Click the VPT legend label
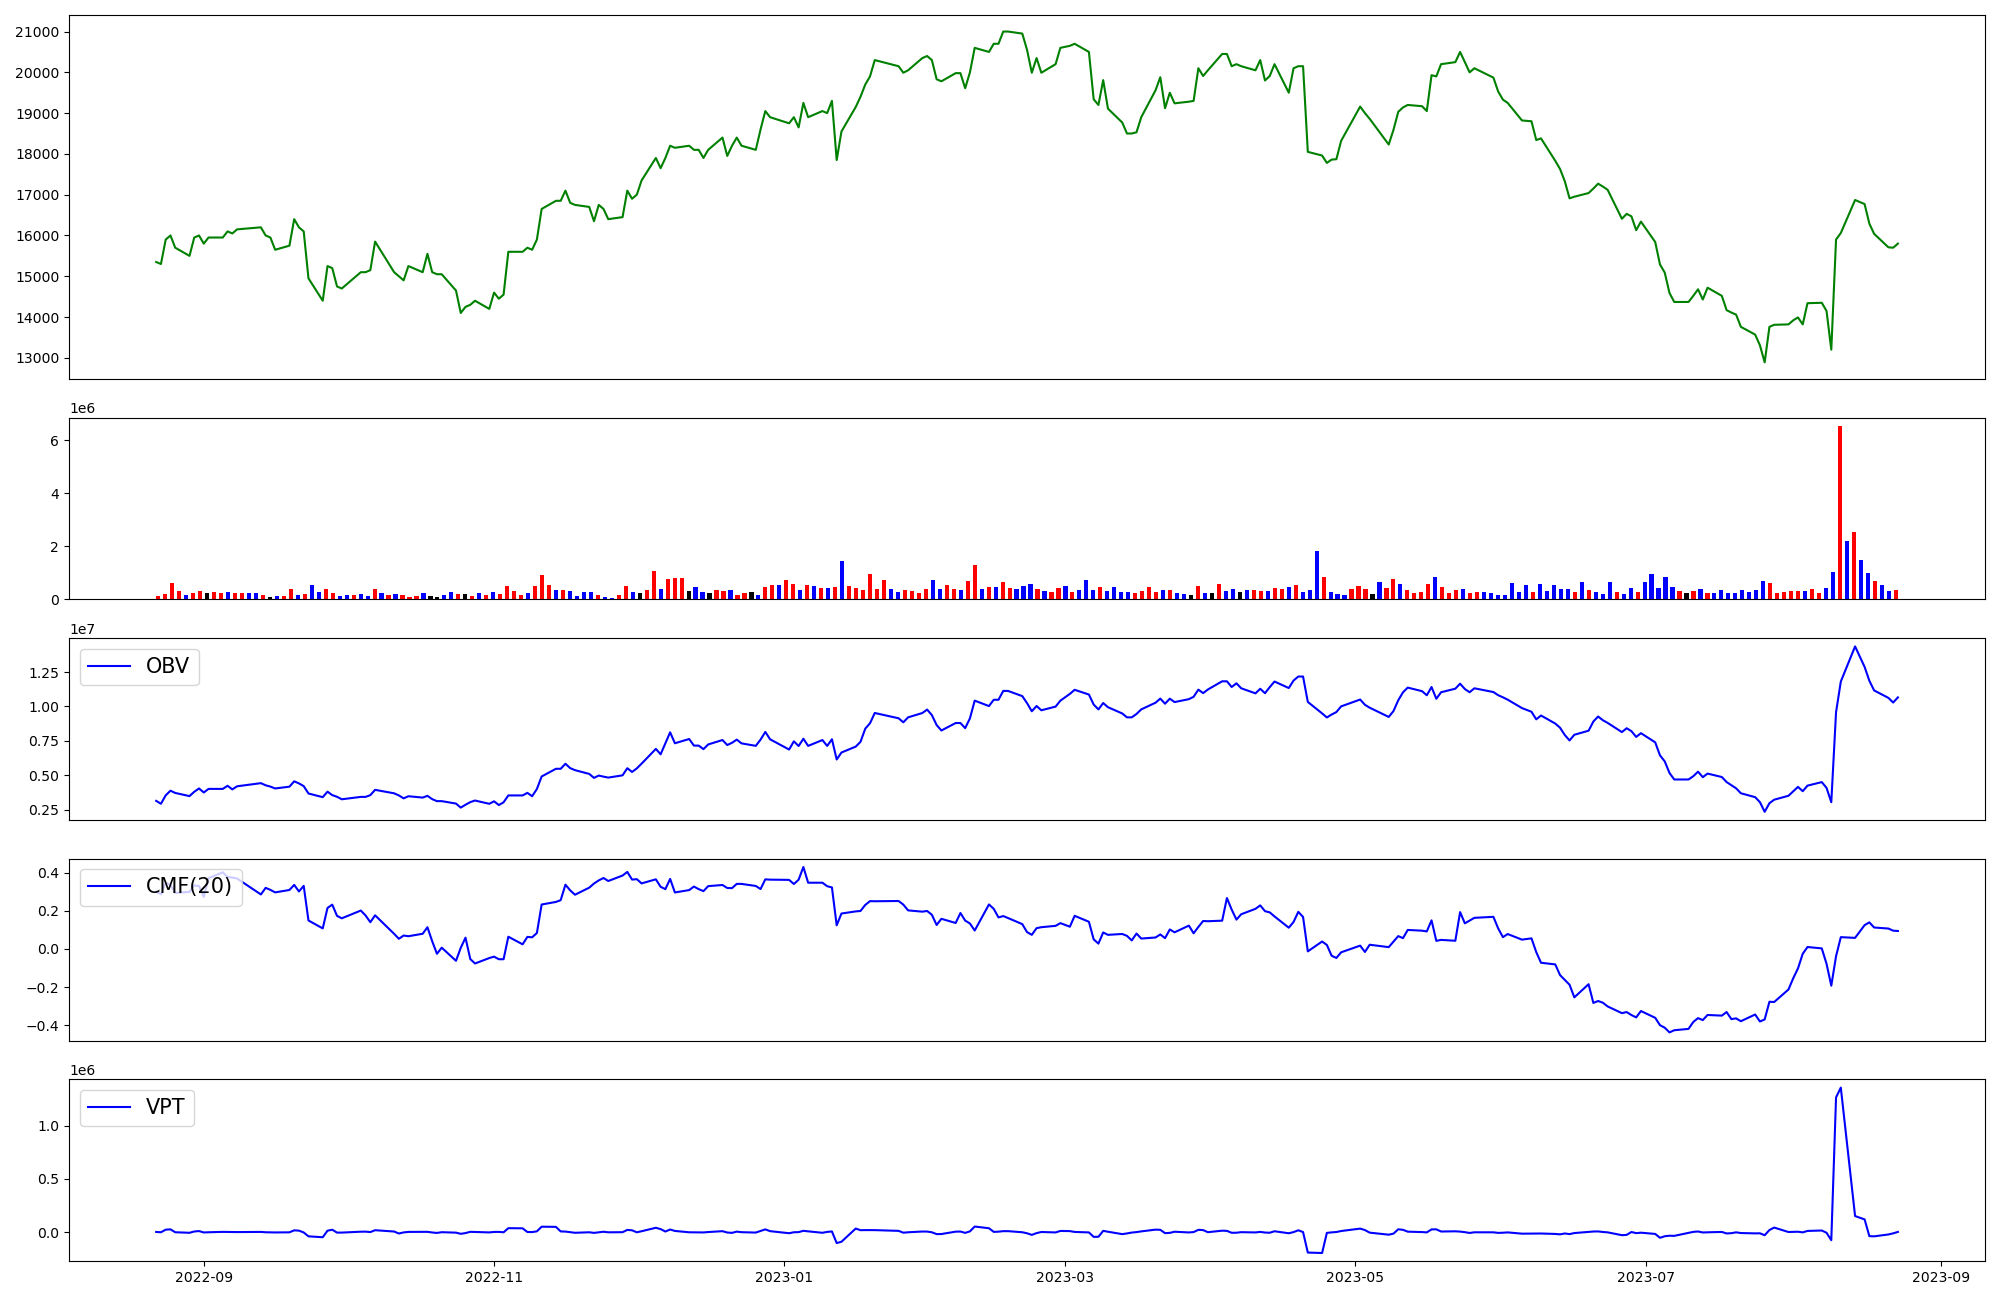 click(x=165, y=1107)
